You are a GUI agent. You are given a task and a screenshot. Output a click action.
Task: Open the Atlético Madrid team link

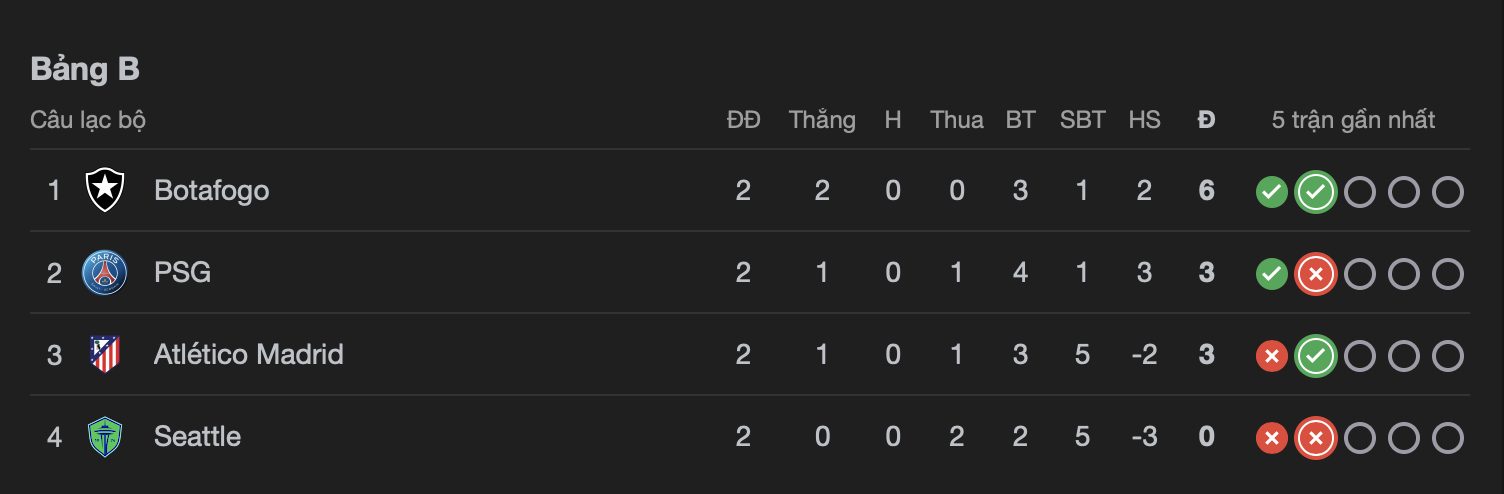[x=249, y=354]
